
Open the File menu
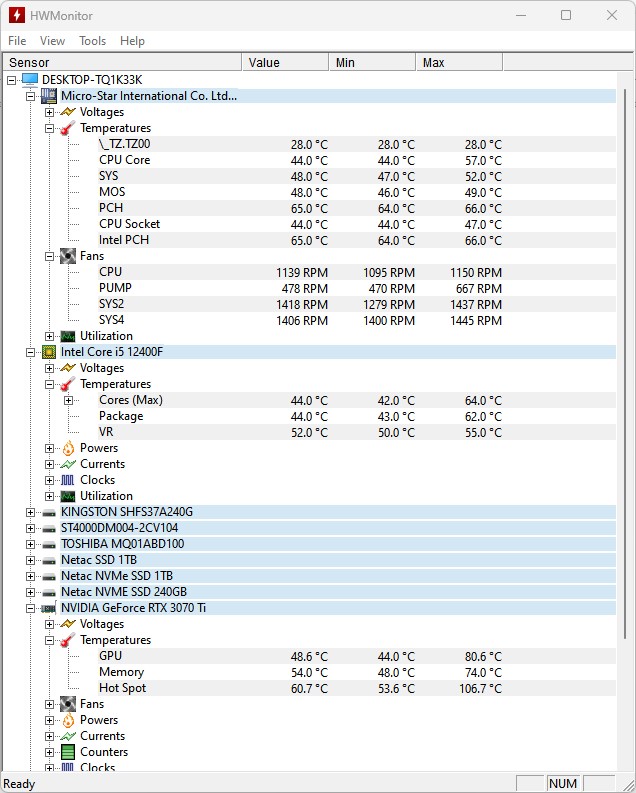[17, 40]
